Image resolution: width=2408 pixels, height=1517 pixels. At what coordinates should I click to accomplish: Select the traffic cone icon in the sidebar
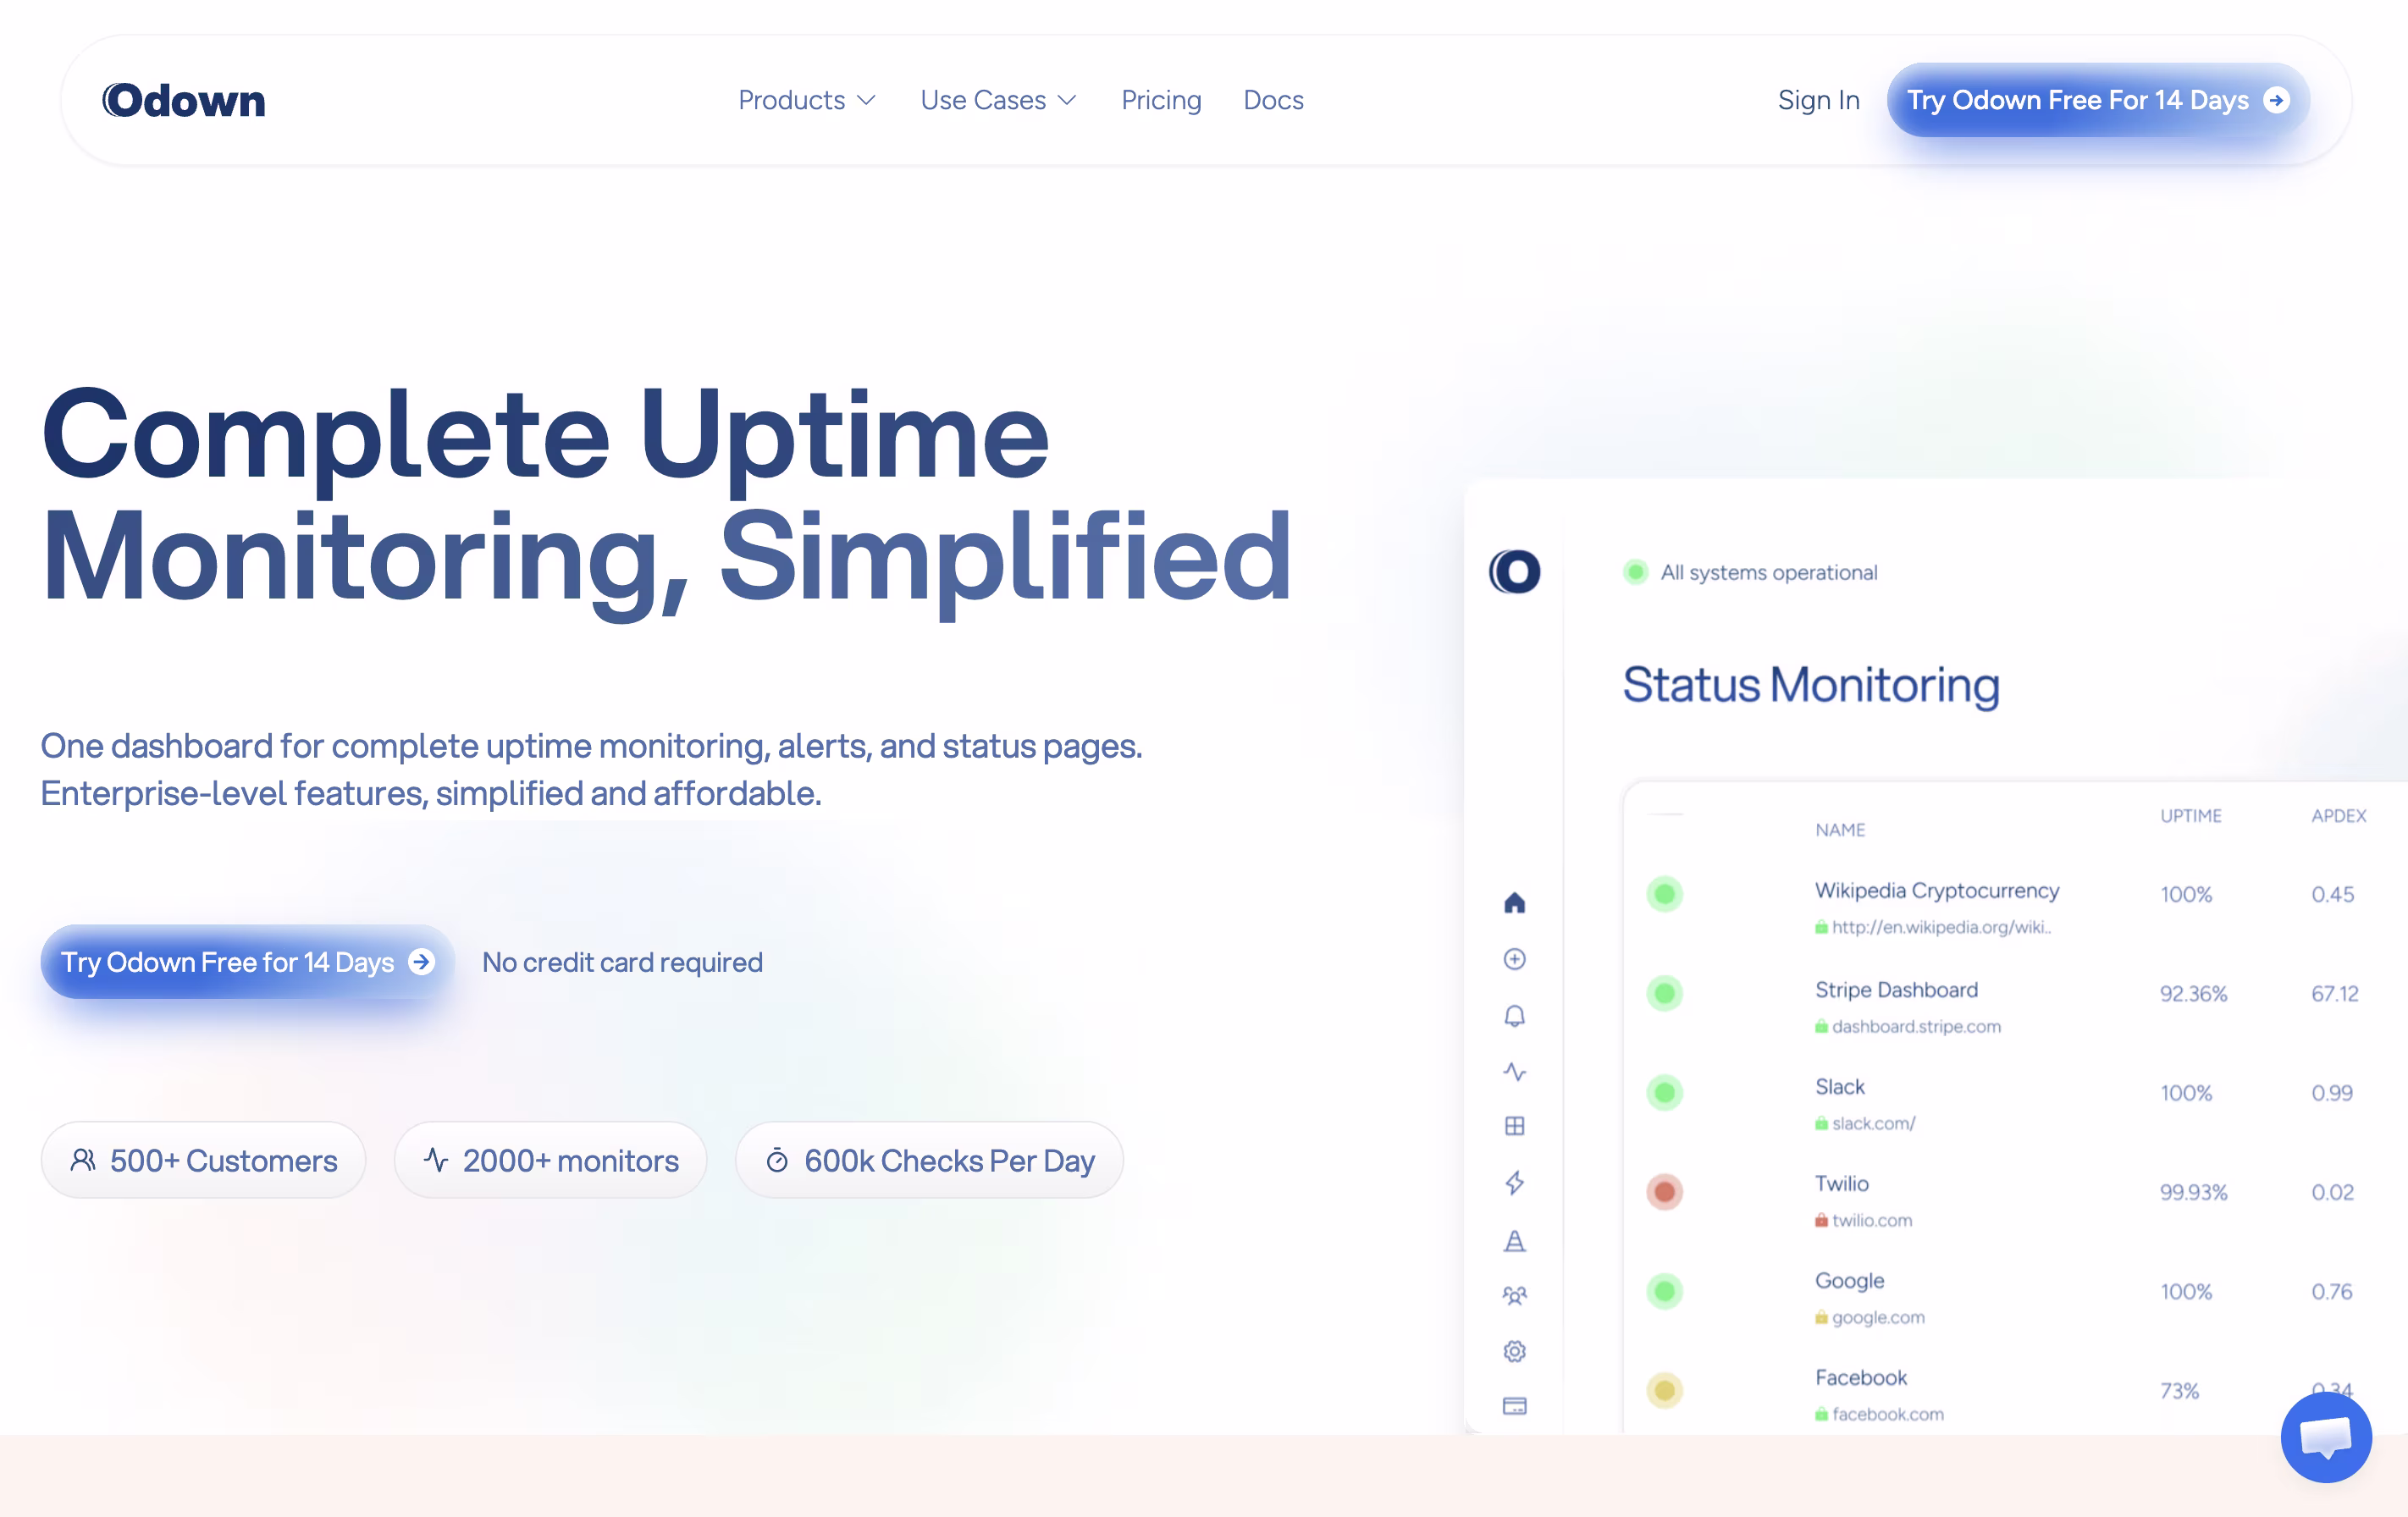coord(1515,1240)
